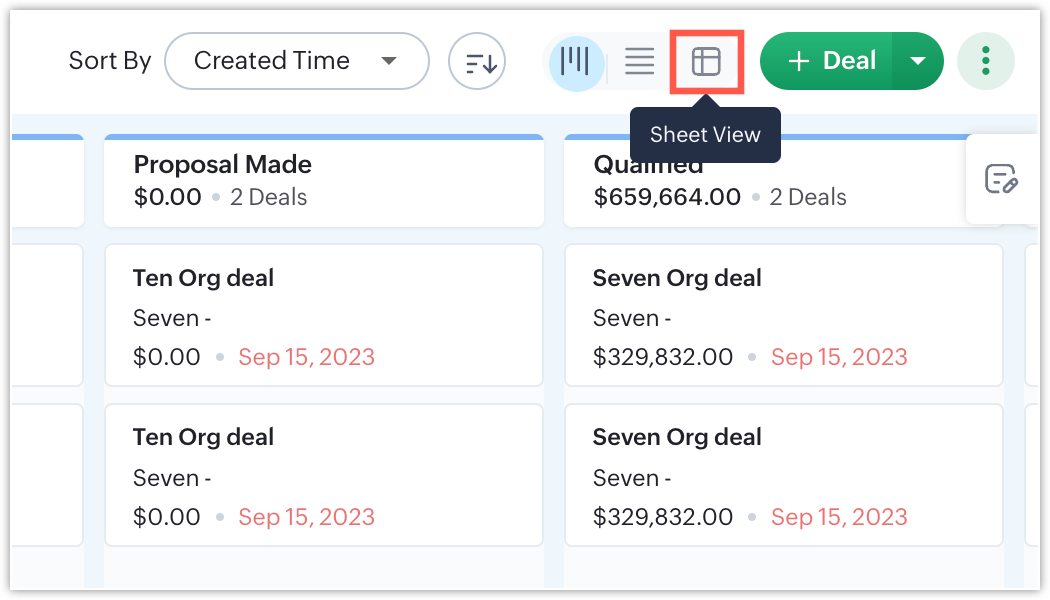The width and height of the screenshot is (1050, 600).
Task: Click $329,832.00 amount on first Seven Org deal
Action: pyautogui.click(x=663, y=357)
